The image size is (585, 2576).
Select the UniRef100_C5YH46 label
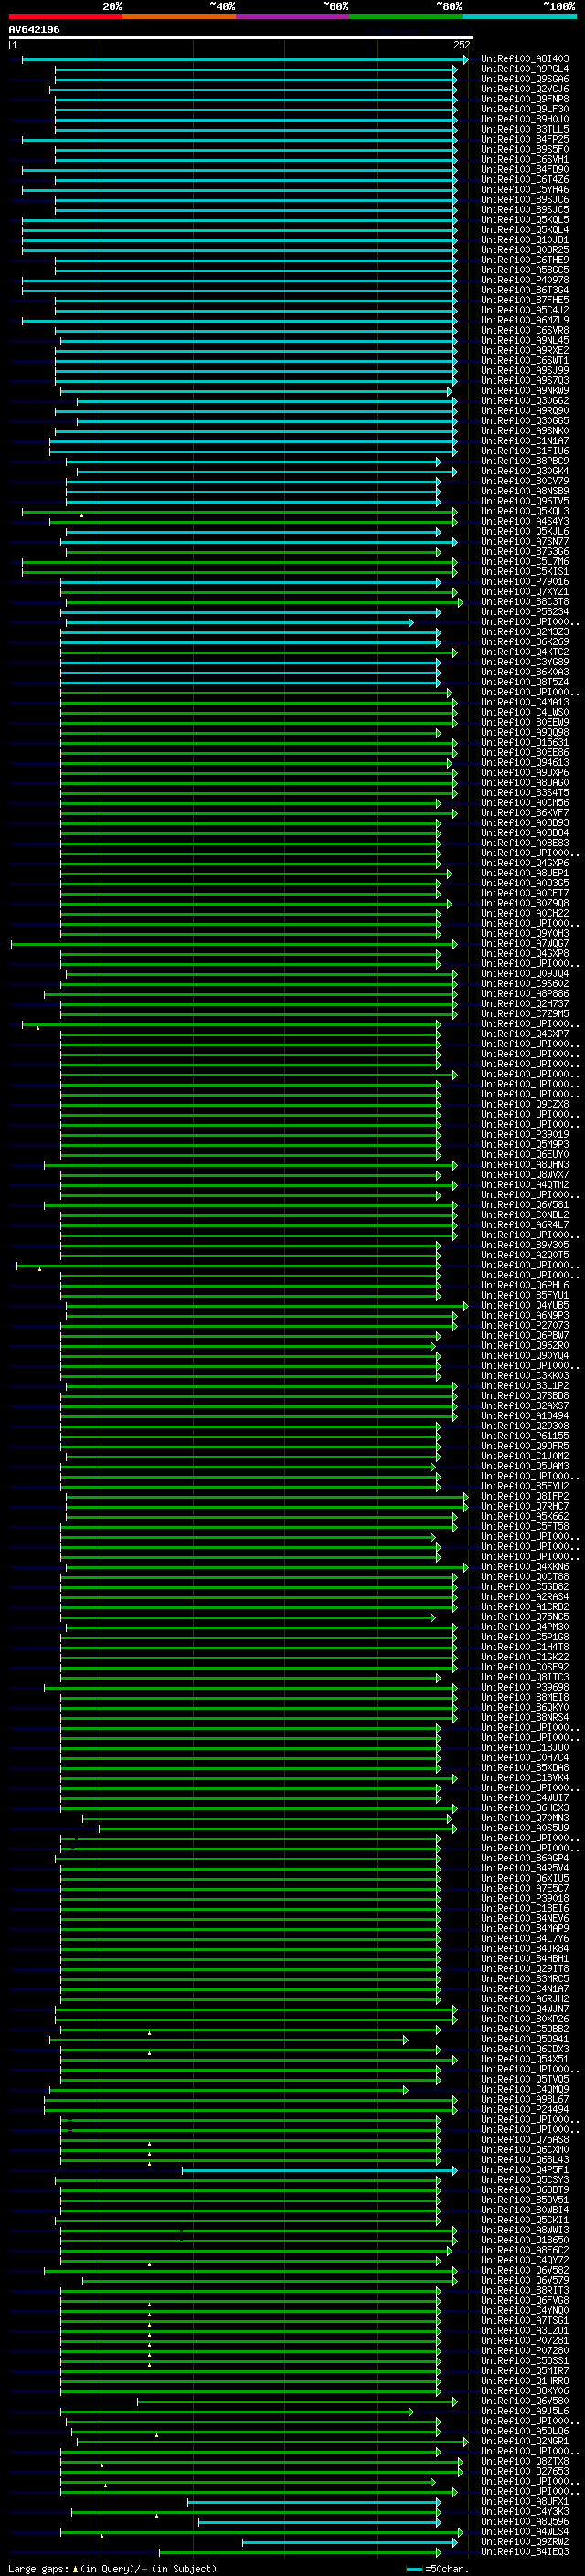[525, 189]
